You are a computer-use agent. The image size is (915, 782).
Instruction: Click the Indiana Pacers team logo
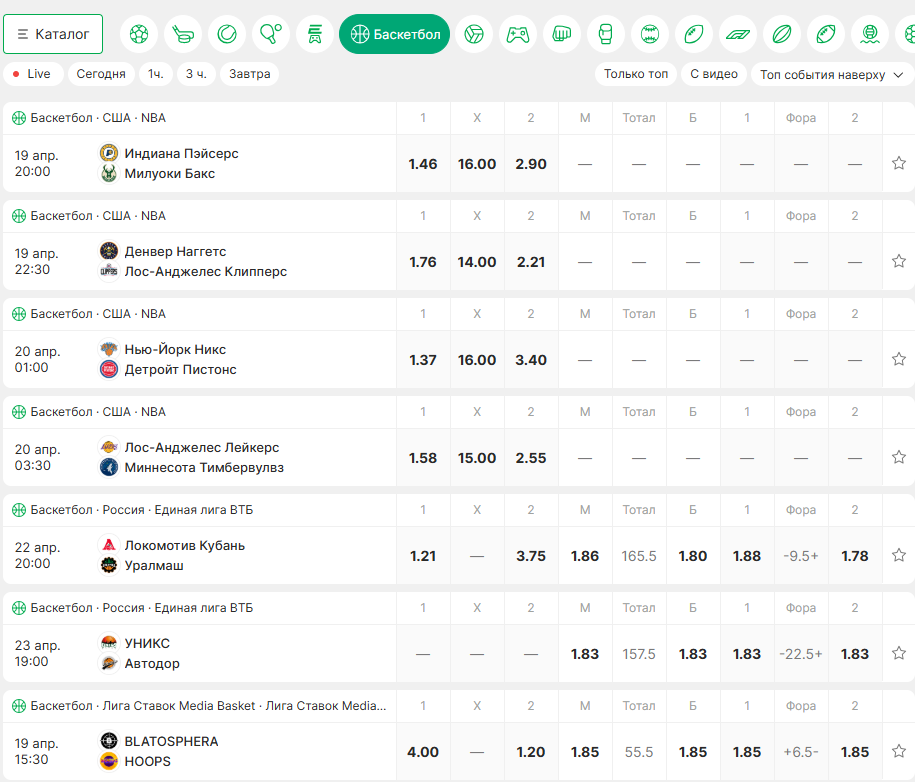click(x=109, y=153)
